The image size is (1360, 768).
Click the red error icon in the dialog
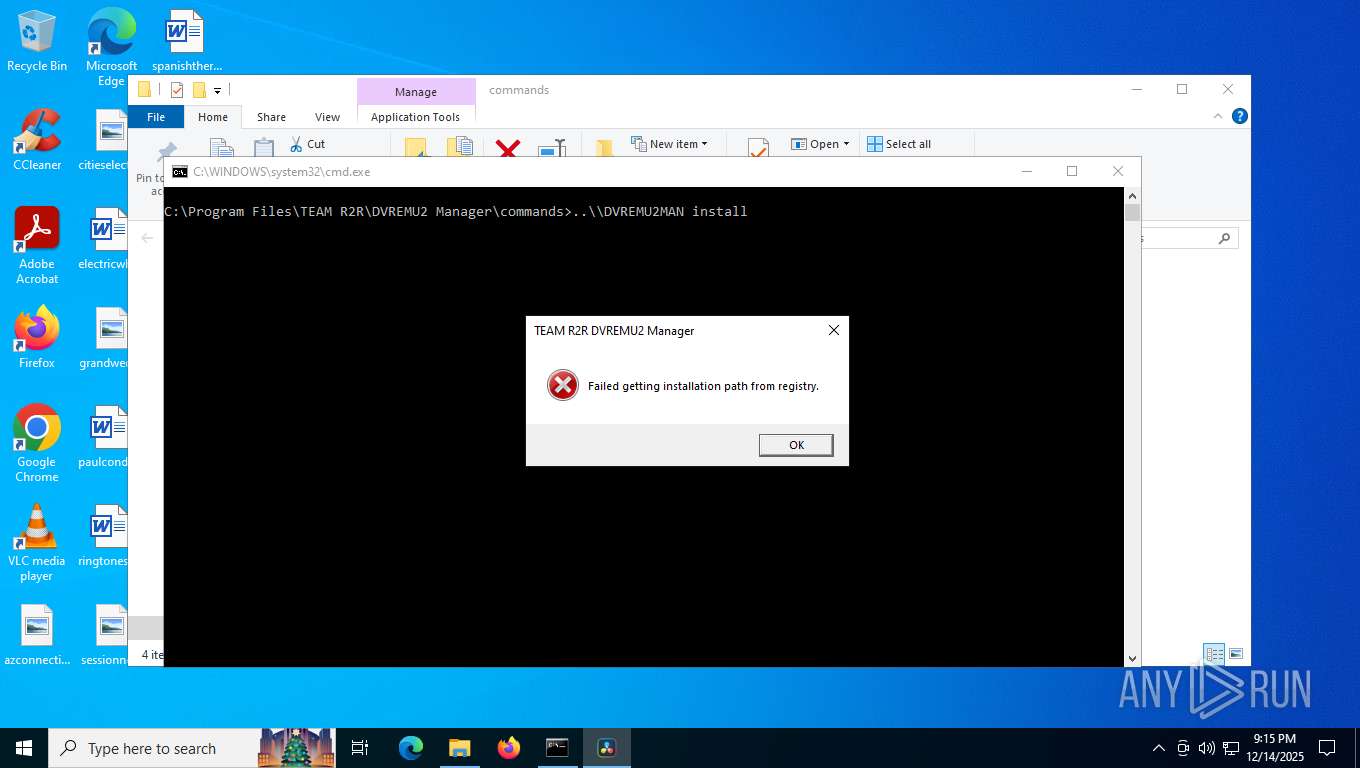(563, 385)
